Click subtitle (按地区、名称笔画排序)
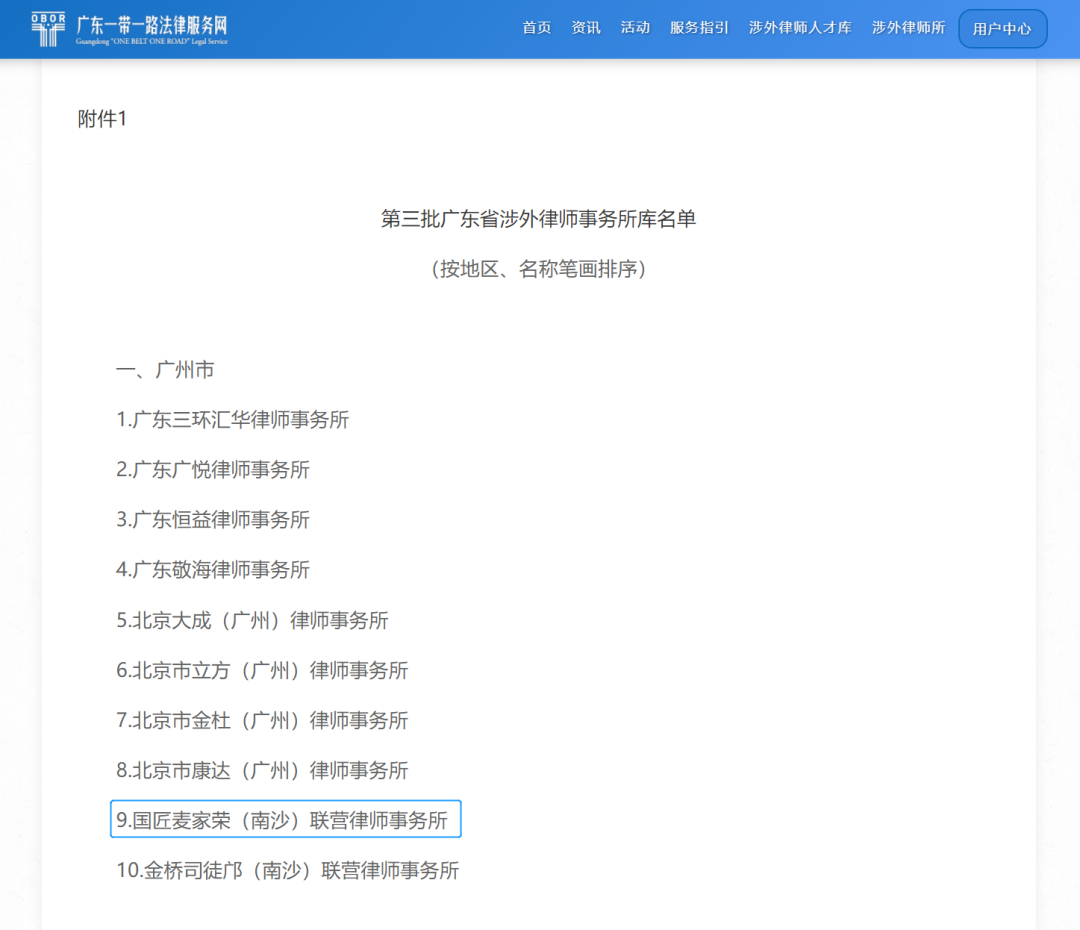This screenshot has width=1080, height=930. pos(539,269)
